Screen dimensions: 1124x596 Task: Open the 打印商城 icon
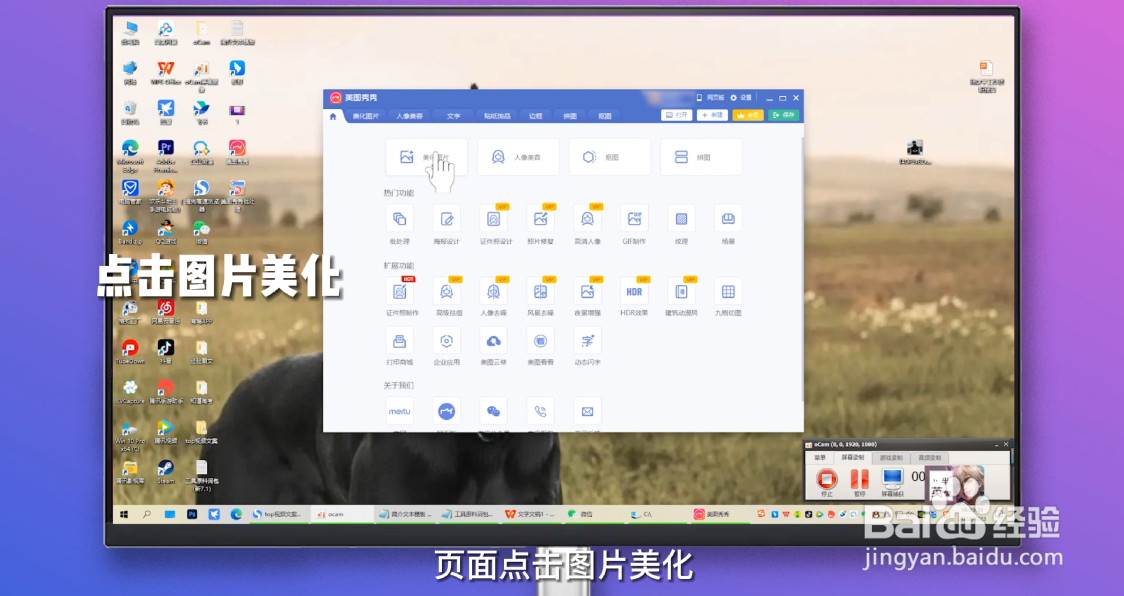click(399, 341)
